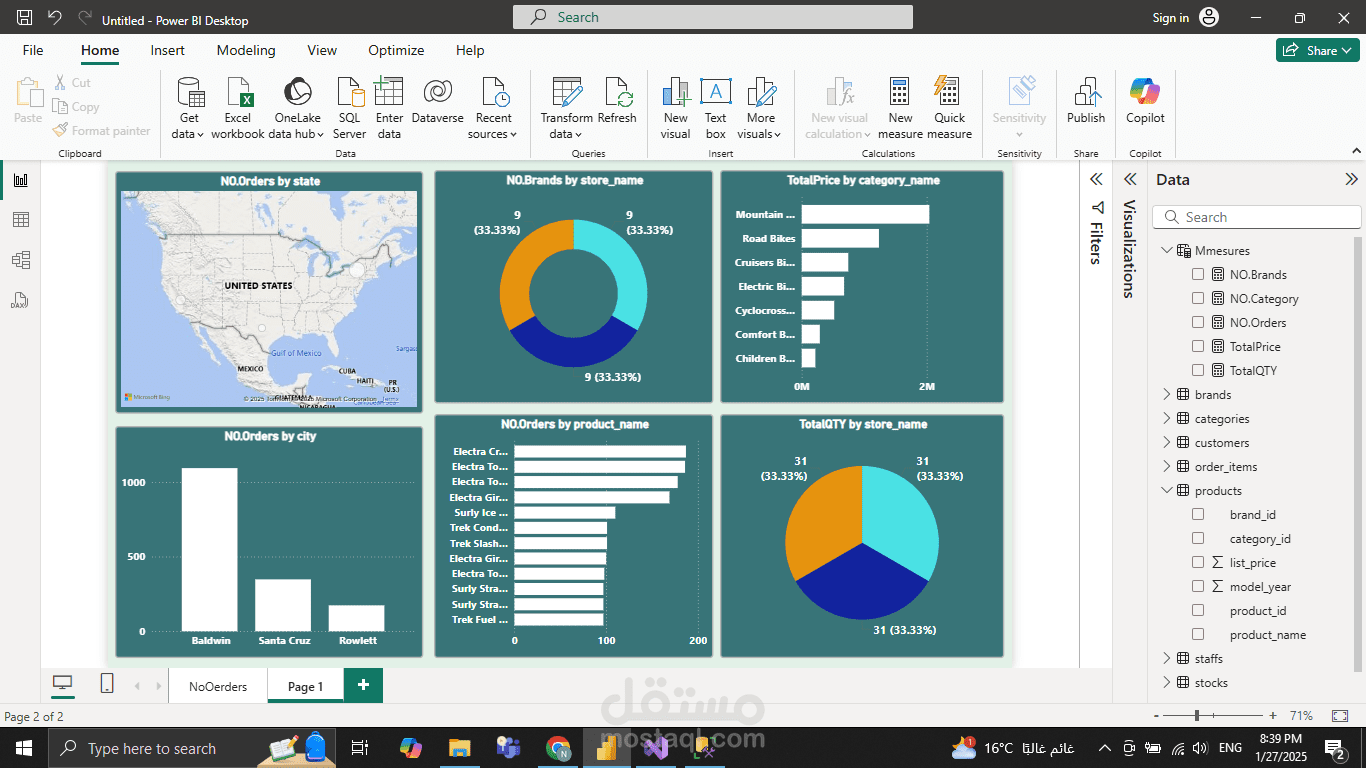Import from Excel workbook icon
This screenshot has height=768, width=1366.
point(238,92)
